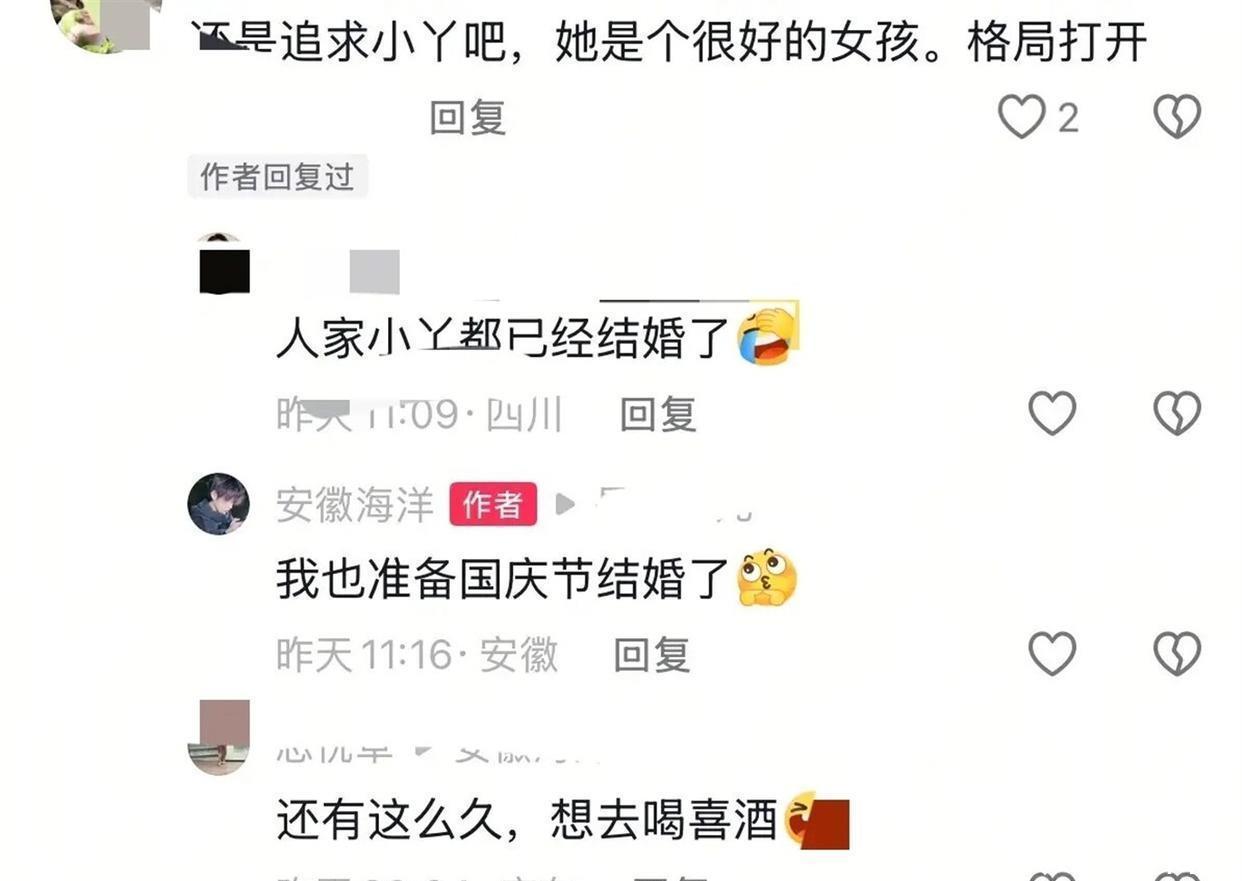Screen dimensions: 1242x881
Task: Dislike the top comment about 格局打开
Action: pyautogui.click(x=1177, y=117)
